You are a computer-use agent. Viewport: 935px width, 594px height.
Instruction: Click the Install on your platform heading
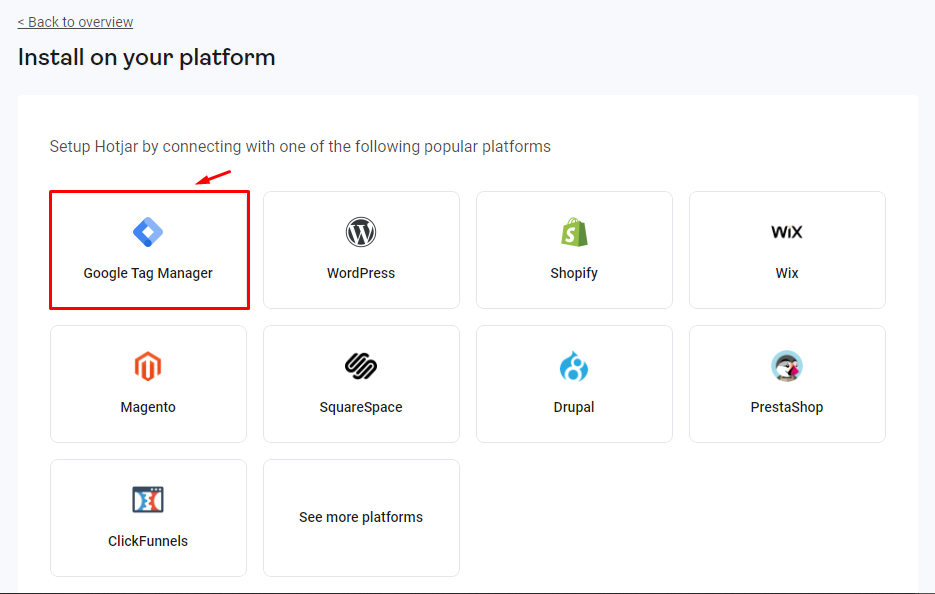coord(147,58)
